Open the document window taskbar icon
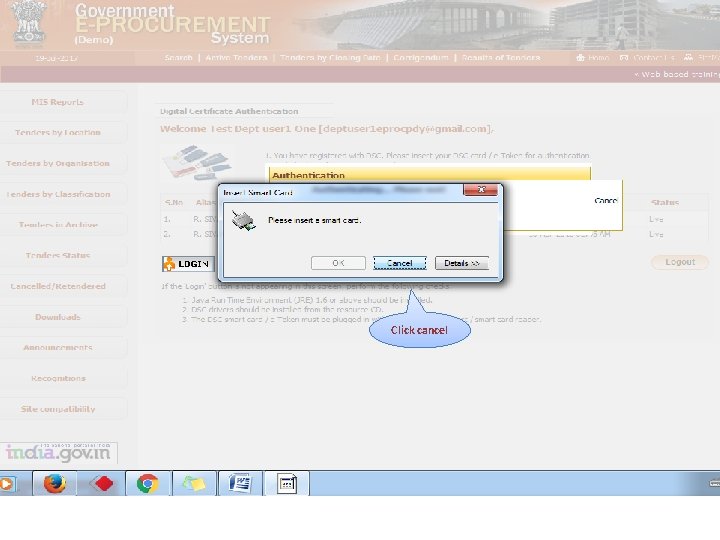Screen dimensions: 720x540 [287, 484]
